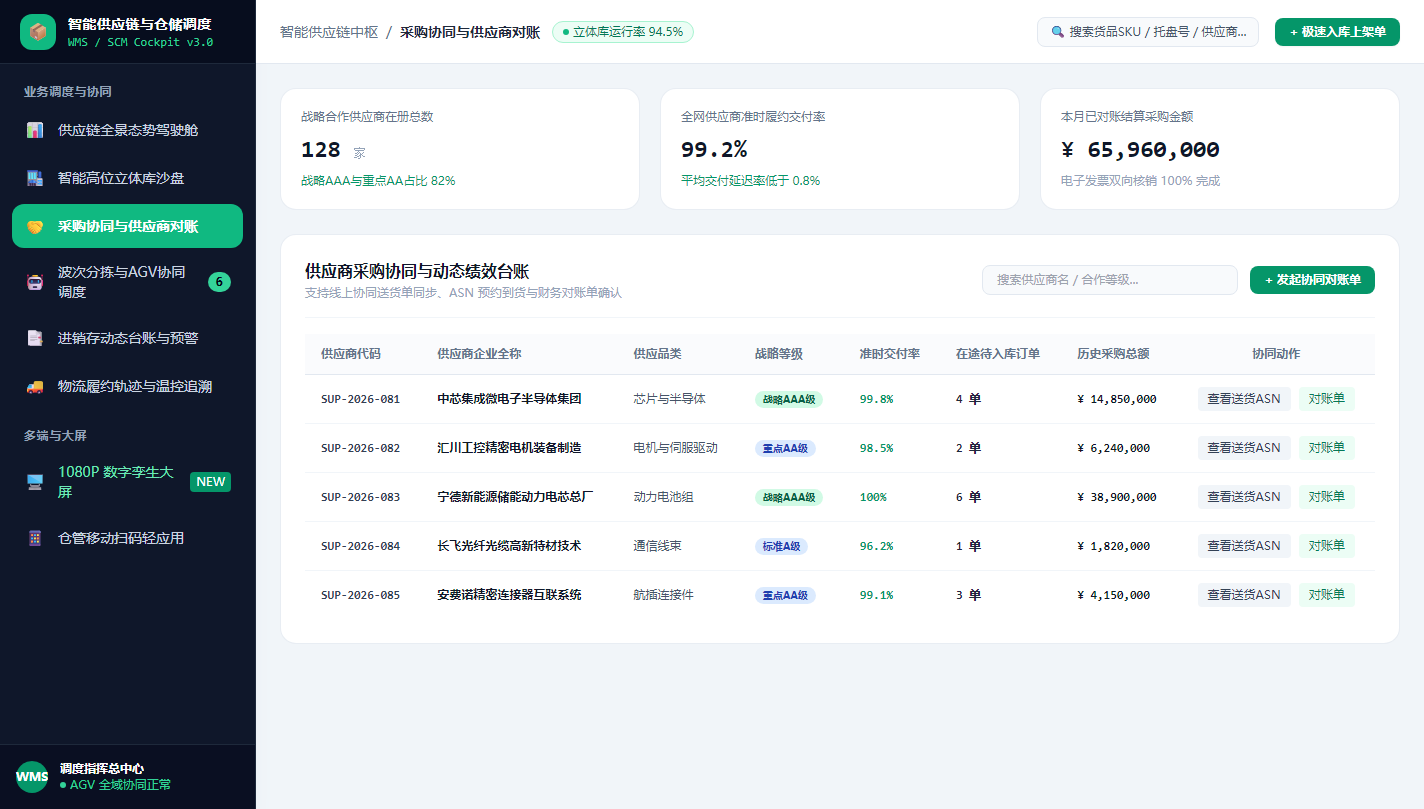Click the truck icon beside 物流履约轨迹与温控追溯

click(x=35, y=386)
